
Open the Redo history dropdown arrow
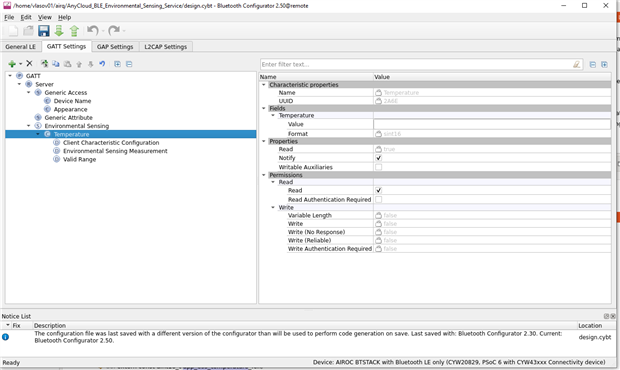click(124, 30)
